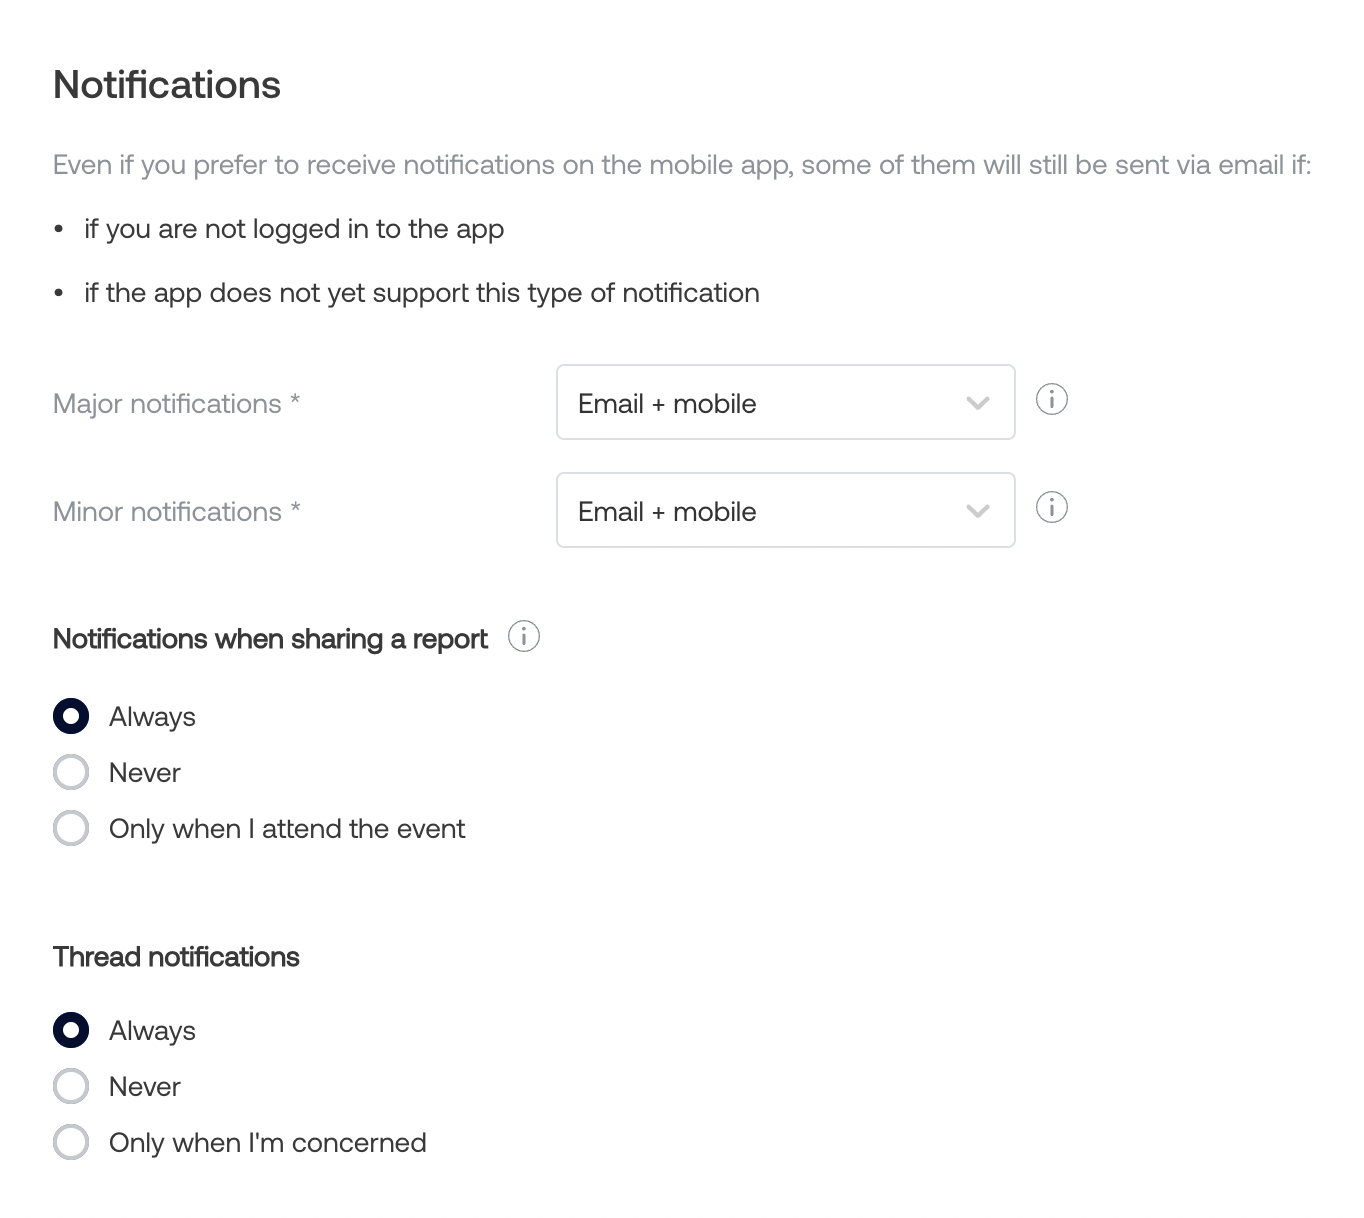1364x1218 pixels.
Task: Select Always under Thread notifications
Action: pos(71,1031)
